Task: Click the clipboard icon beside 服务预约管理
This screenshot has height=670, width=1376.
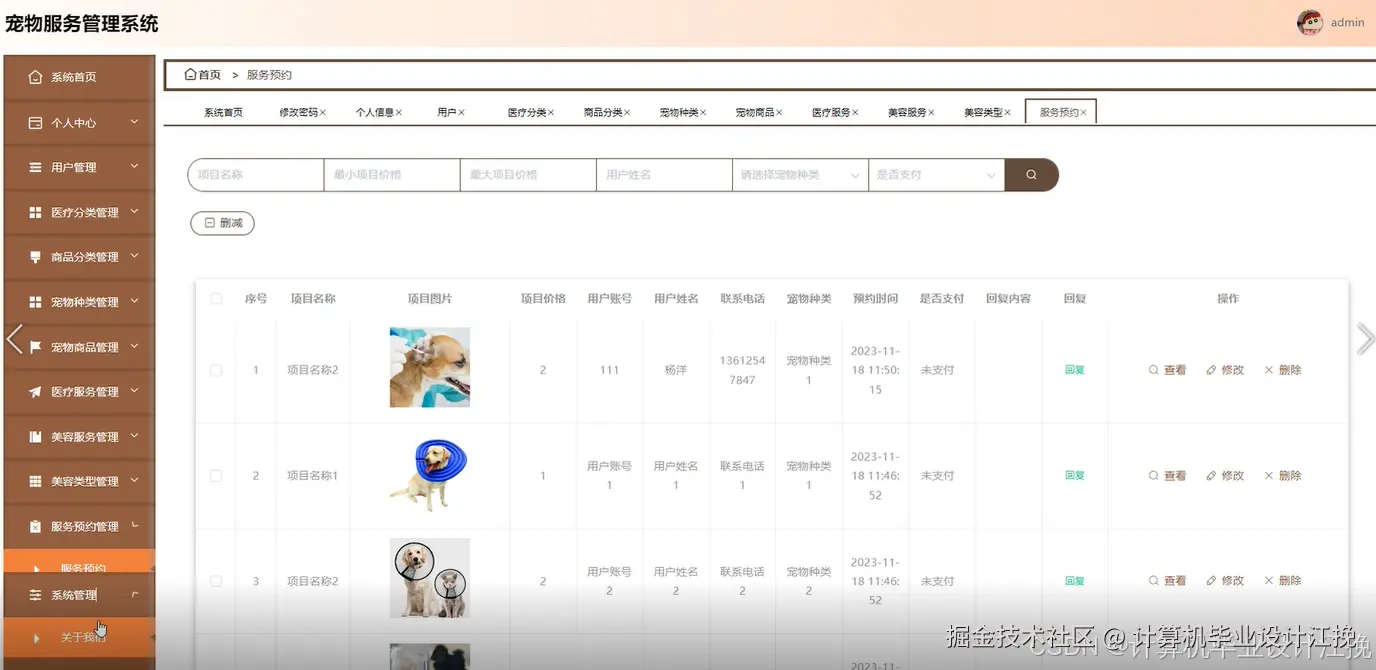Action: pyautogui.click(x=35, y=526)
